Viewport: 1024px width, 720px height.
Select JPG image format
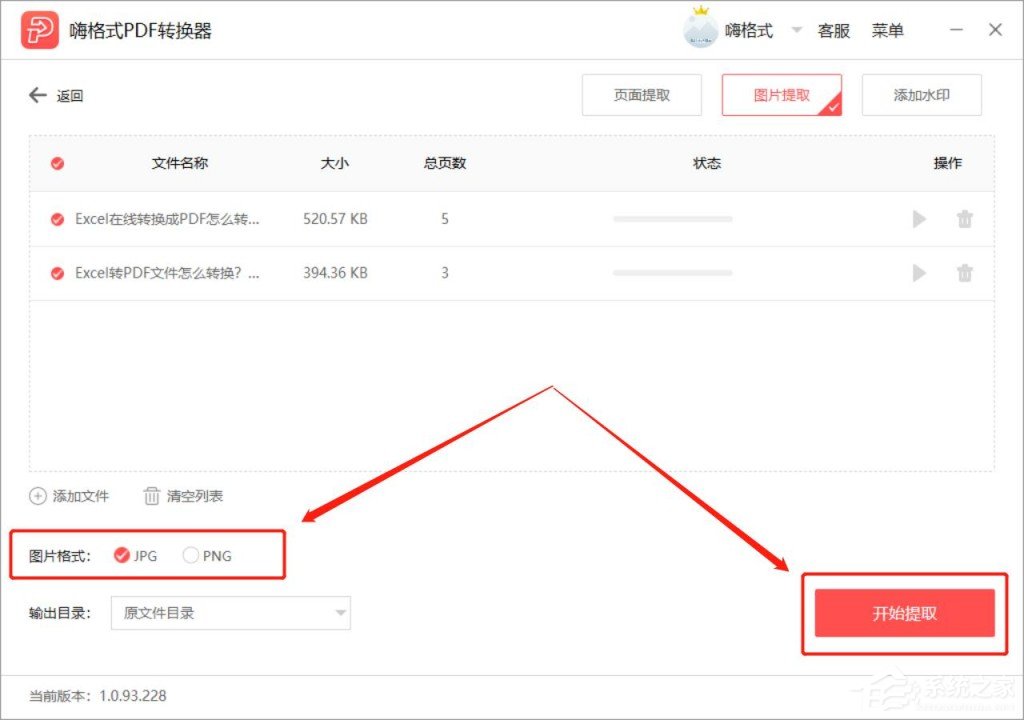[x=122, y=556]
